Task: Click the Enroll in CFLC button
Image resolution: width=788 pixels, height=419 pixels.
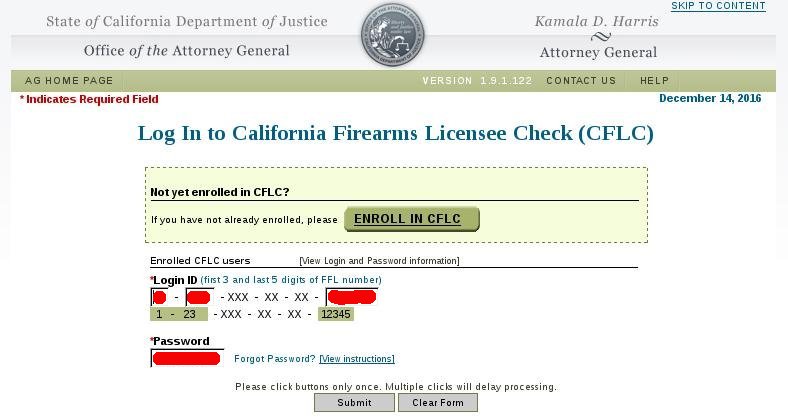Action: (412, 219)
